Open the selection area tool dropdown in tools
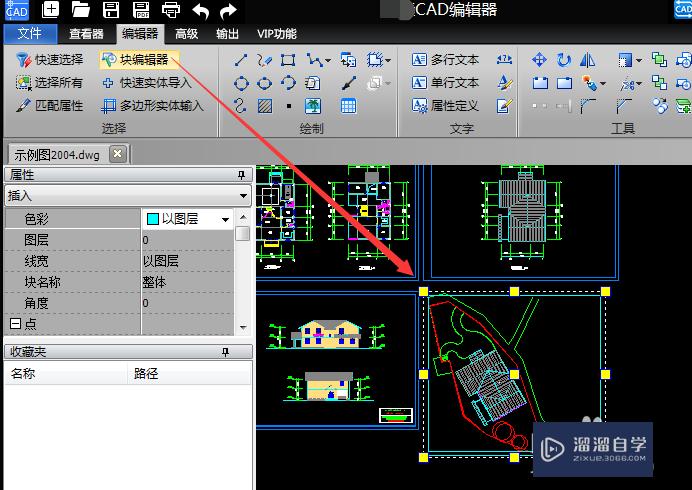Image resolution: width=692 pixels, height=490 pixels. coord(639,60)
